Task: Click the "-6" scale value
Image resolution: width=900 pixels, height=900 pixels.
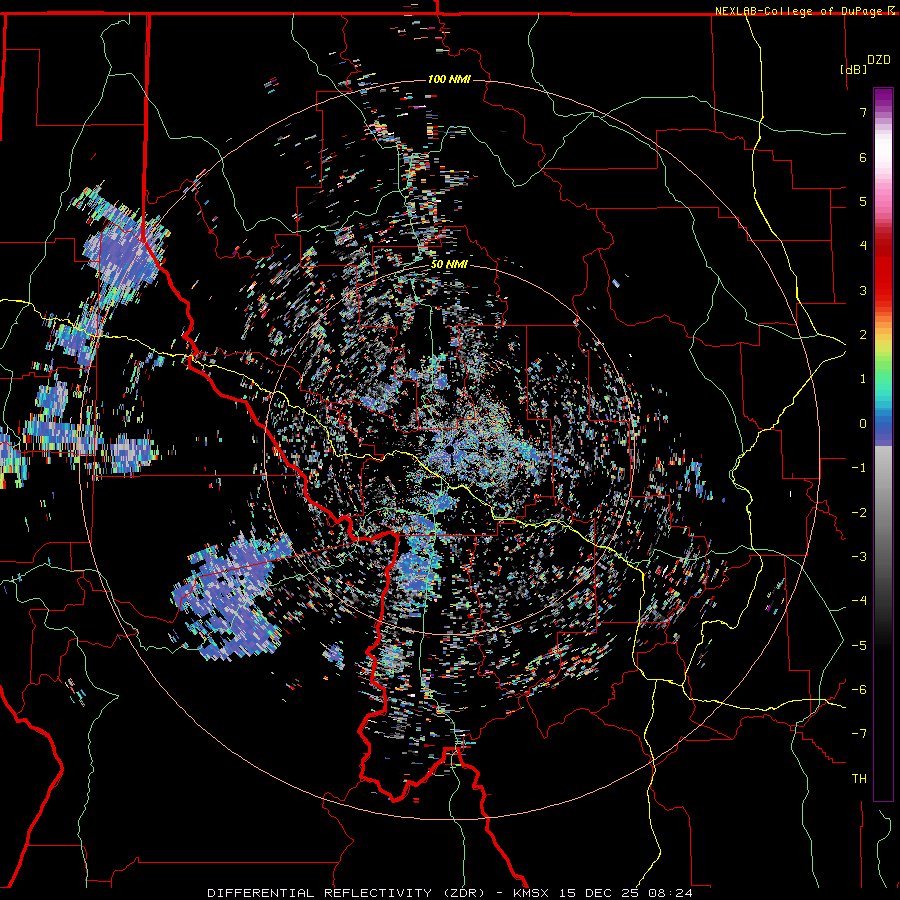Action: click(859, 690)
